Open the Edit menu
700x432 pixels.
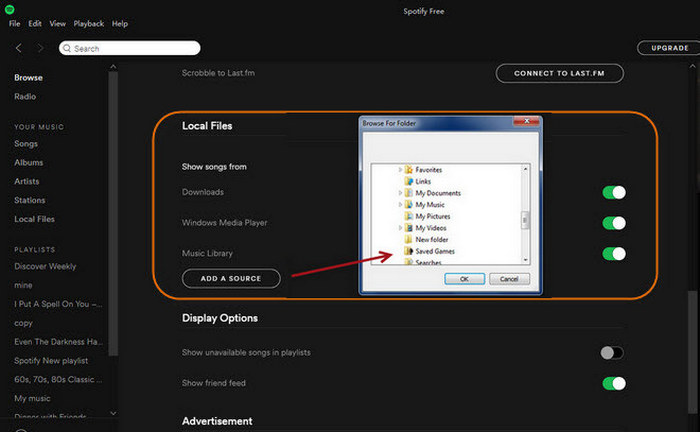pyautogui.click(x=35, y=24)
